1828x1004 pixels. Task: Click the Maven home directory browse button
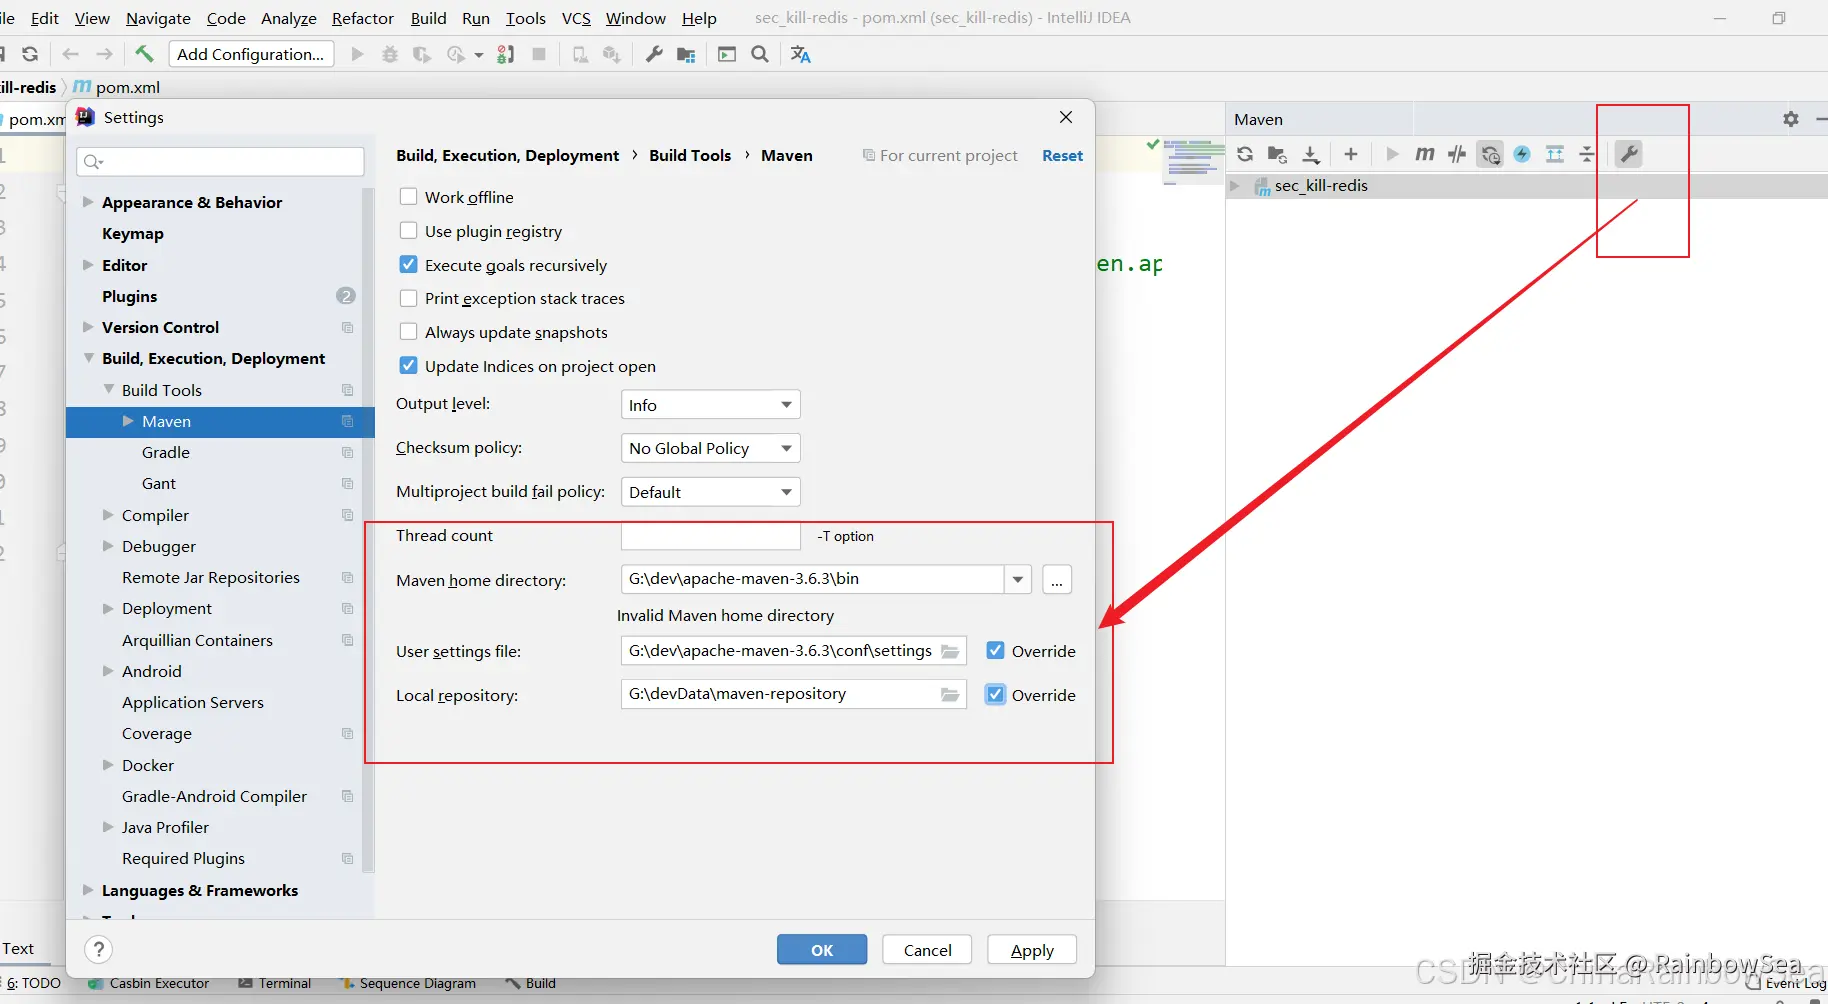tap(1057, 580)
